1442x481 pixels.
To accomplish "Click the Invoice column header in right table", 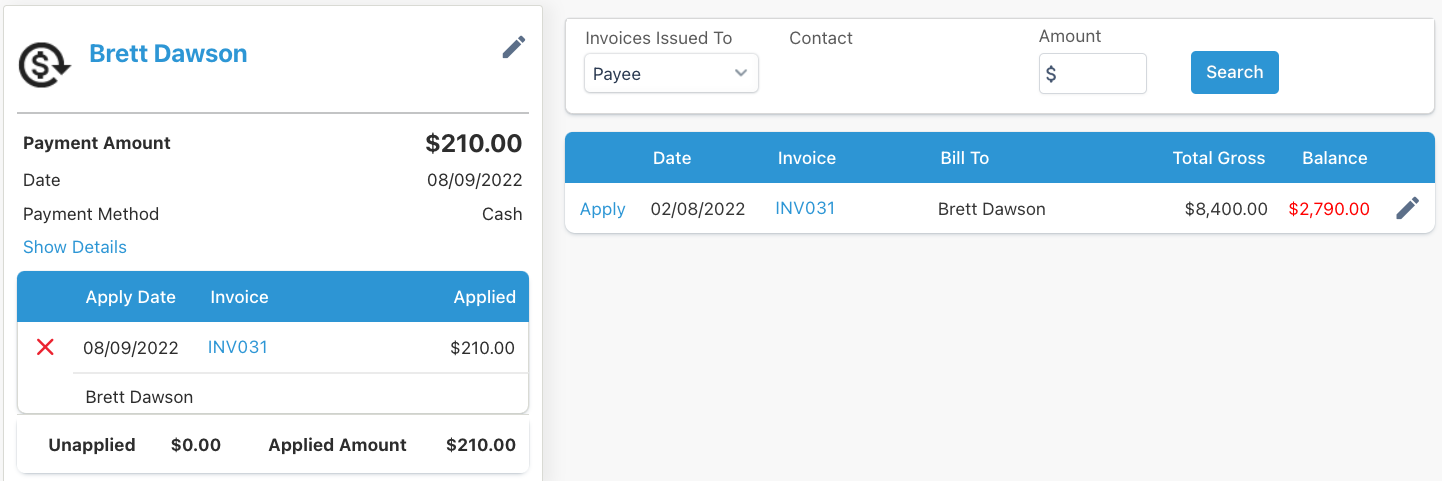I will point(807,158).
